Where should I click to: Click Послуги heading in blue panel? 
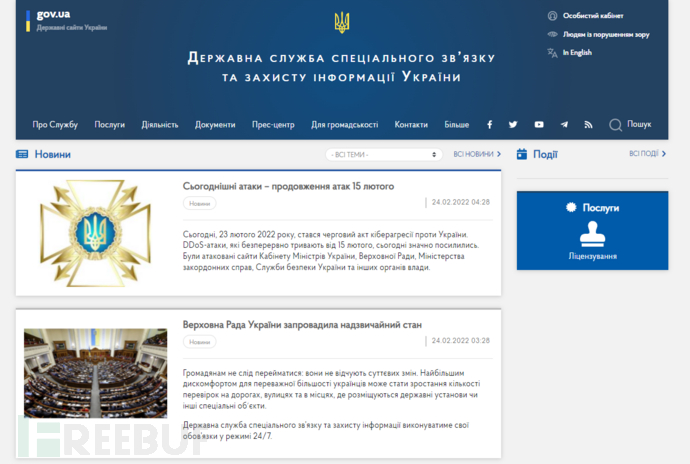click(x=601, y=208)
